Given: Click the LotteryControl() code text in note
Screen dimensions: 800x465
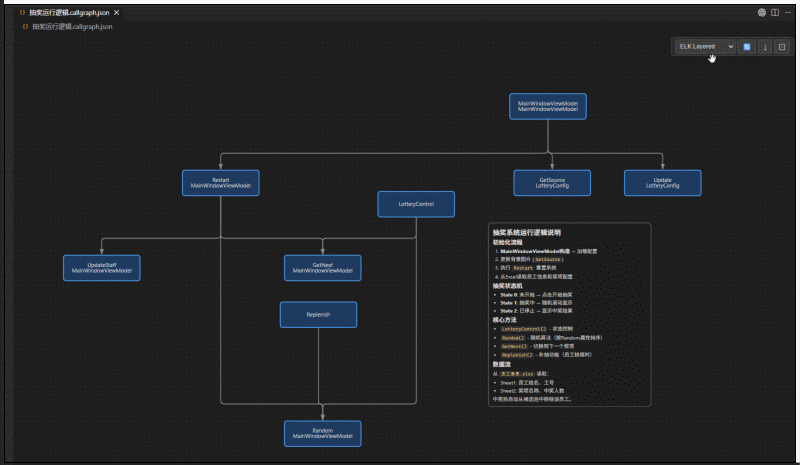Looking at the screenshot, I should (x=523, y=329).
